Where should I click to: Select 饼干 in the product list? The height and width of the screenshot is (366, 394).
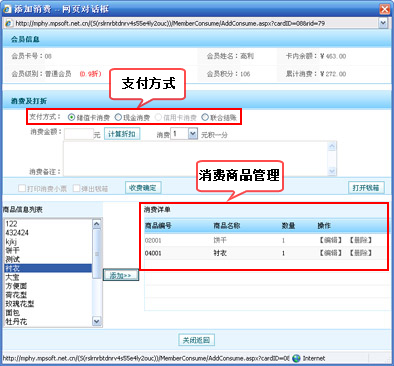coord(48,250)
